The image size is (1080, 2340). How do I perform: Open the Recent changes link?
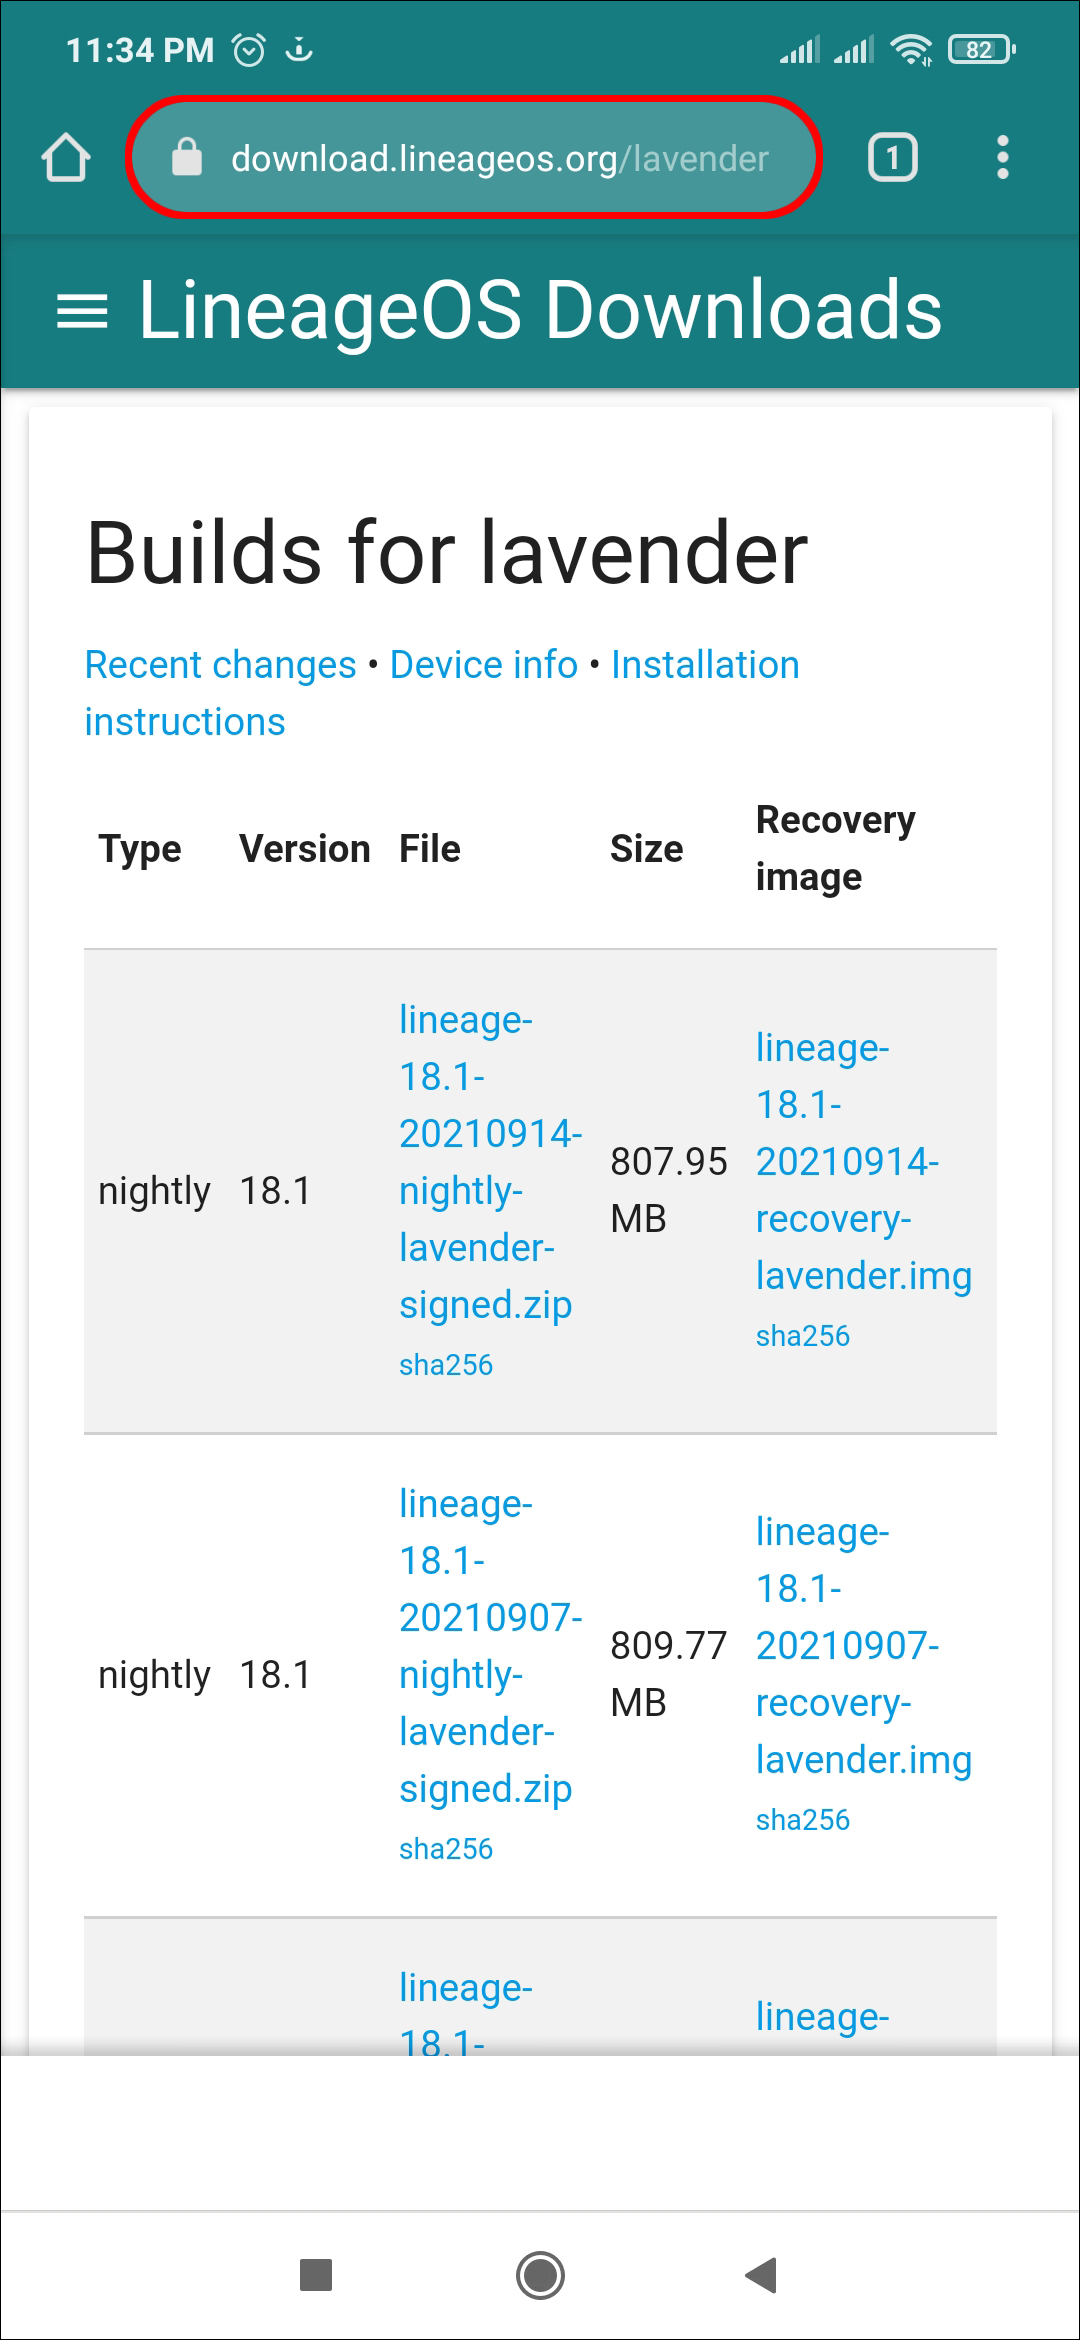click(220, 665)
